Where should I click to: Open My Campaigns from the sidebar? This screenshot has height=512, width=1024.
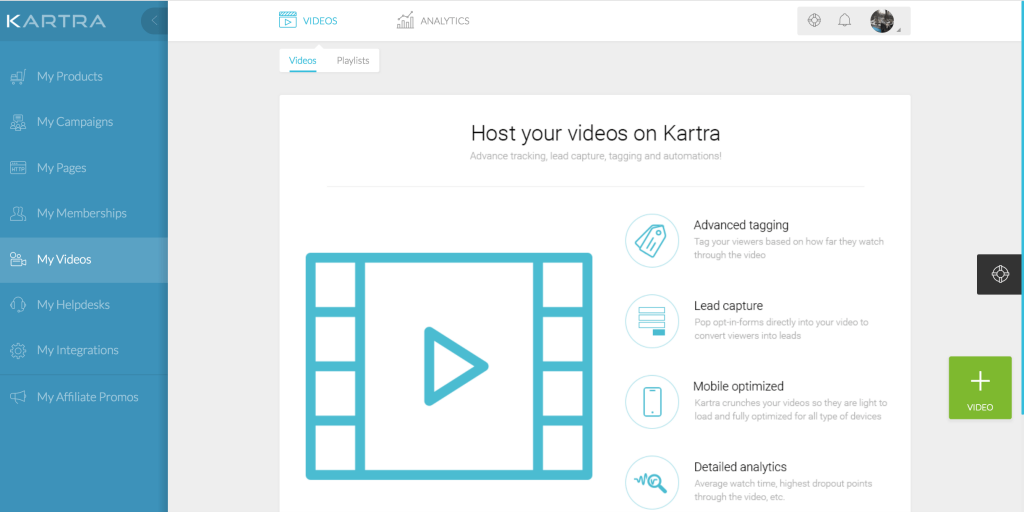point(74,122)
